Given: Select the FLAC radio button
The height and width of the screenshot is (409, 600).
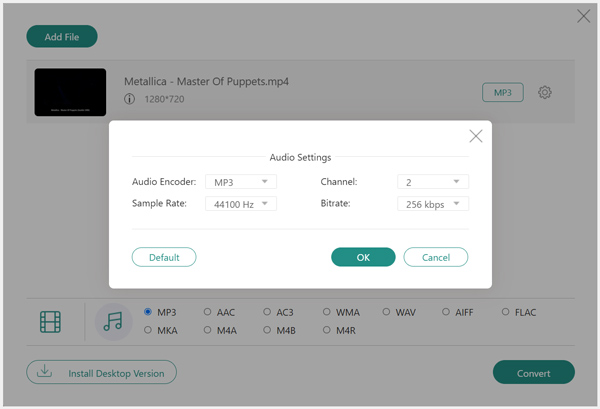Looking at the screenshot, I should pos(506,313).
